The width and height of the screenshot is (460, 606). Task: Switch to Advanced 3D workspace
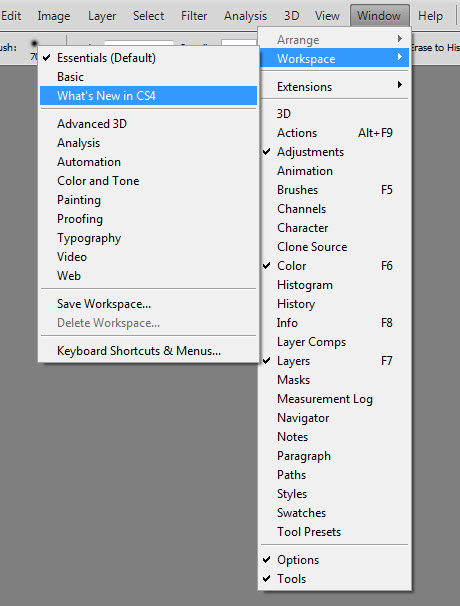pyautogui.click(x=148, y=124)
